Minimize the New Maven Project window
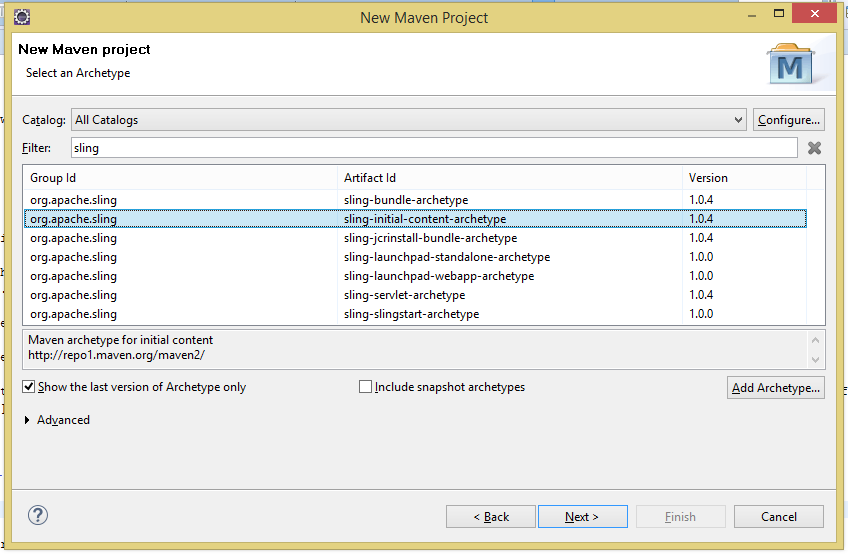 (x=752, y=16)
